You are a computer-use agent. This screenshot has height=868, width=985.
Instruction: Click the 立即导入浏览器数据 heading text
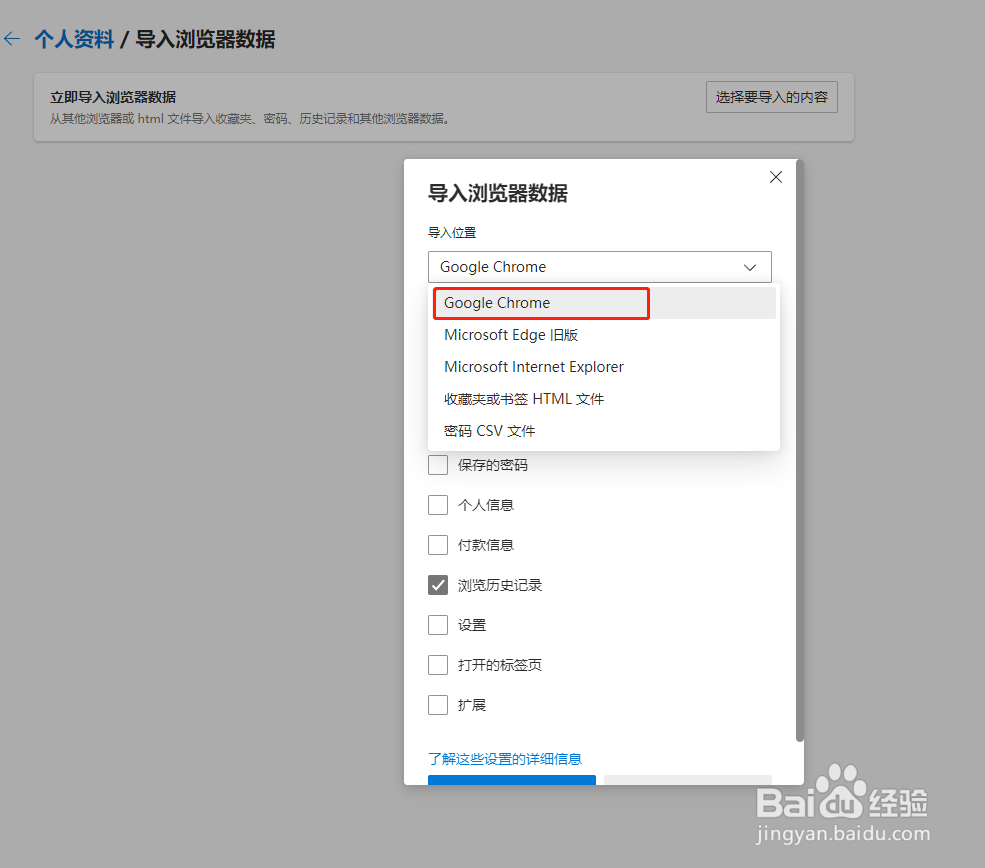(x=113, y=97)
